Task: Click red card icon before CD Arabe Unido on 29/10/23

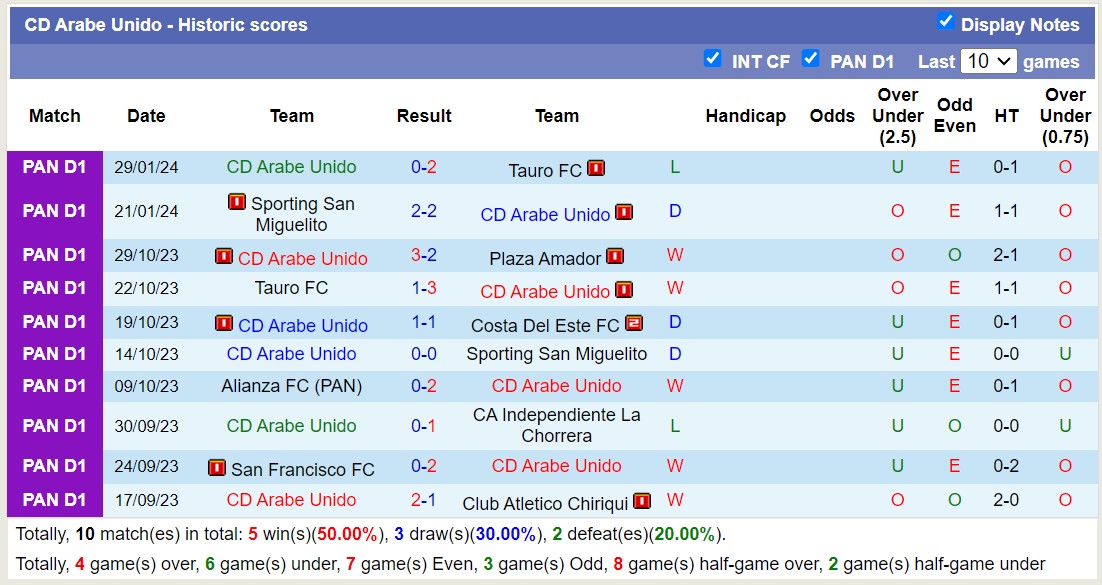Action: click(224, 257)
